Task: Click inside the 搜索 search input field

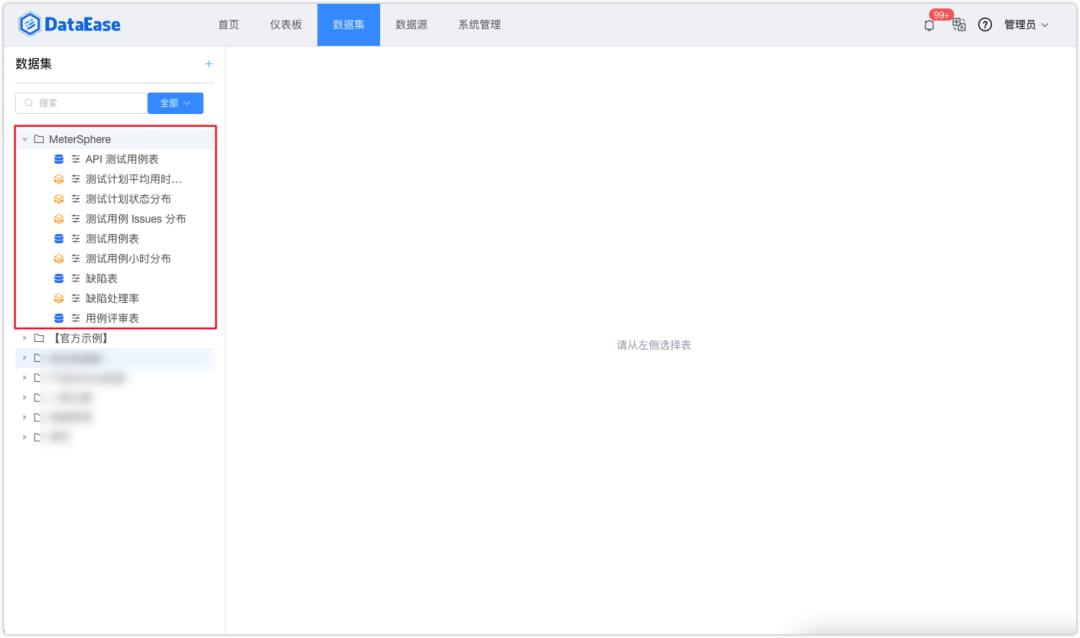Action: coord(80,103)
